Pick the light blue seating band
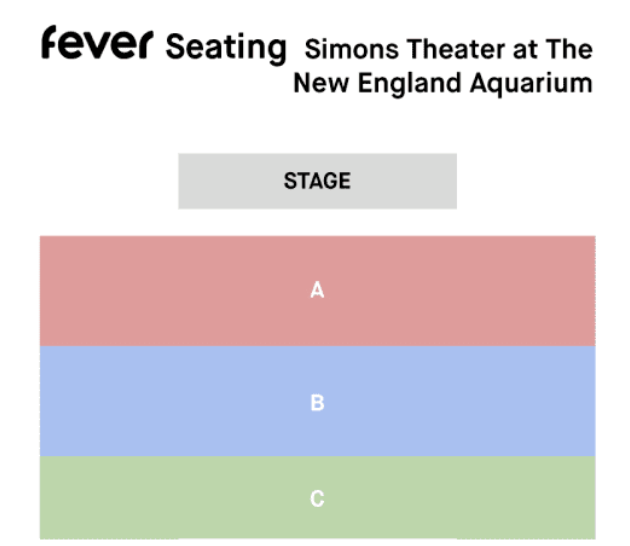The height and width of the screenshot is (546, 630). tap(317, 401)
